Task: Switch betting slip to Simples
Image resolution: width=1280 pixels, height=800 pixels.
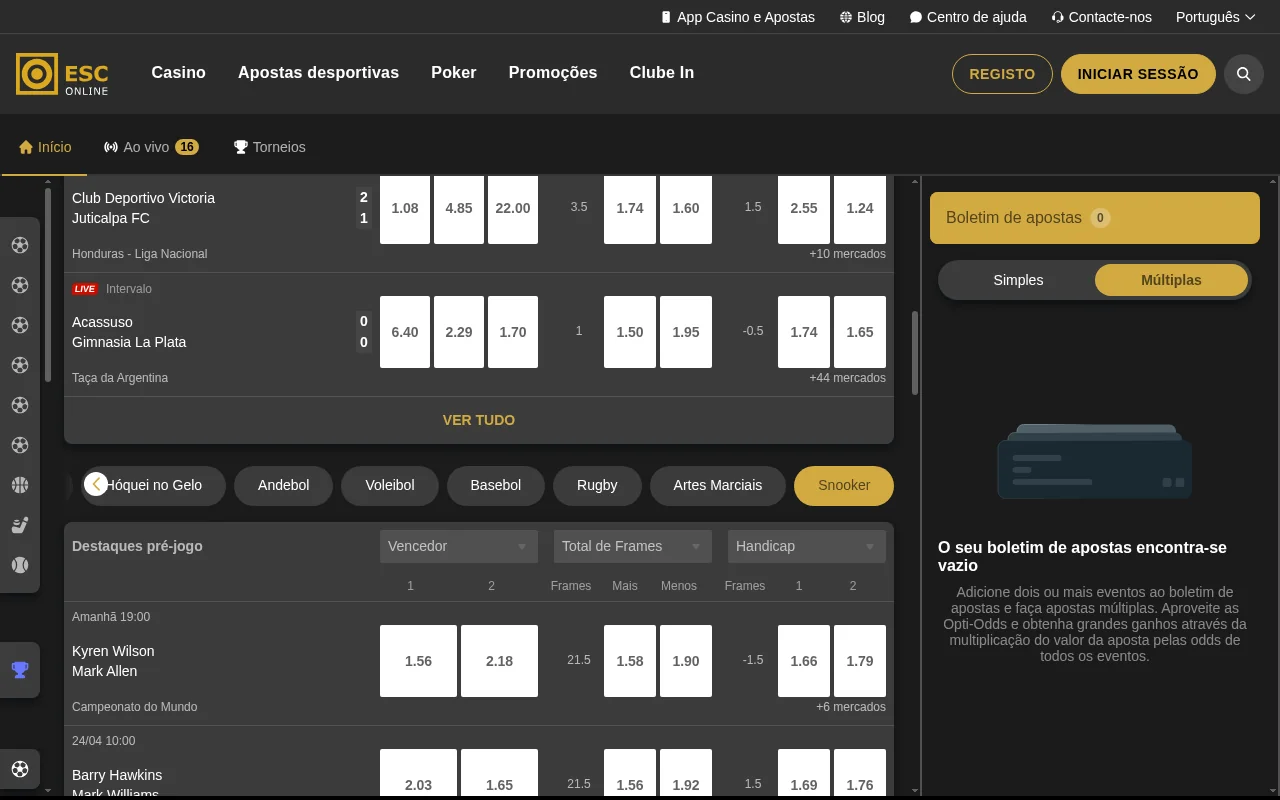Action: [1018, 280]
